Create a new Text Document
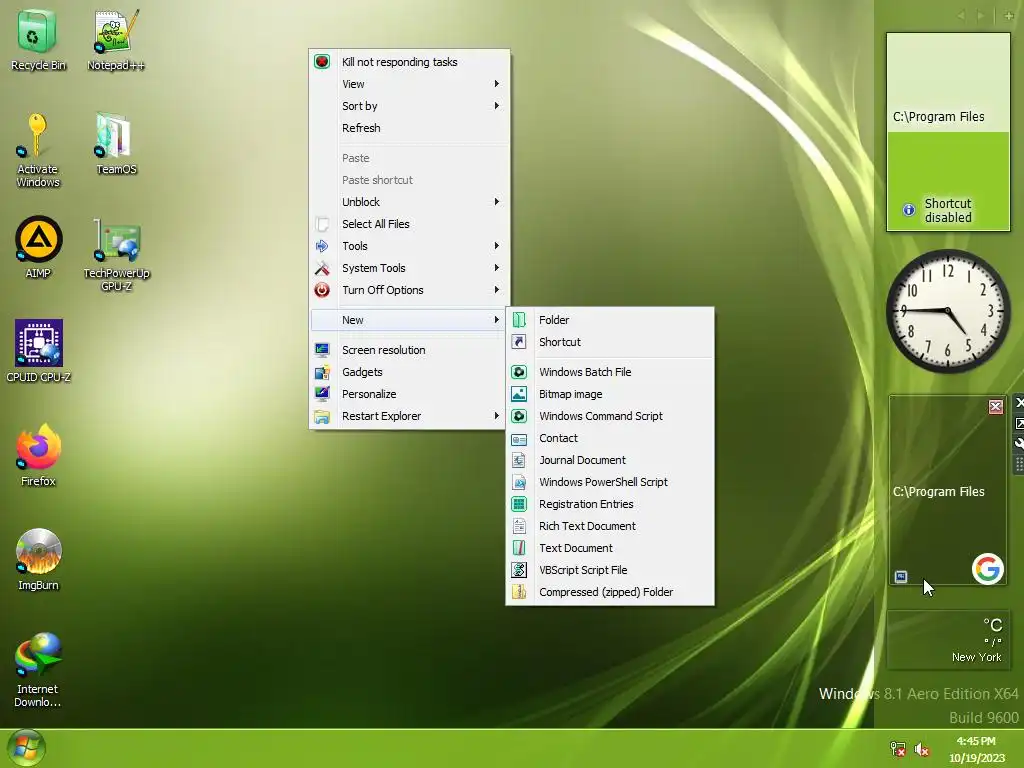Screen dimensions: 1024x768 click(610, 548)
